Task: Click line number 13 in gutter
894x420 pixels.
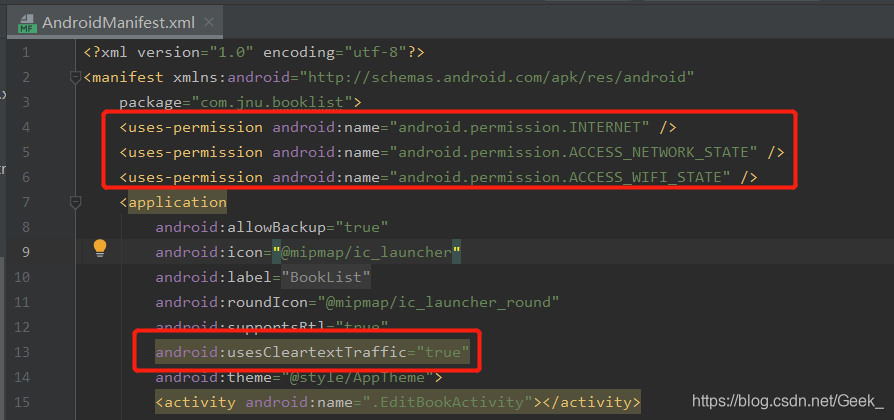Action: (x=22, y=352)
